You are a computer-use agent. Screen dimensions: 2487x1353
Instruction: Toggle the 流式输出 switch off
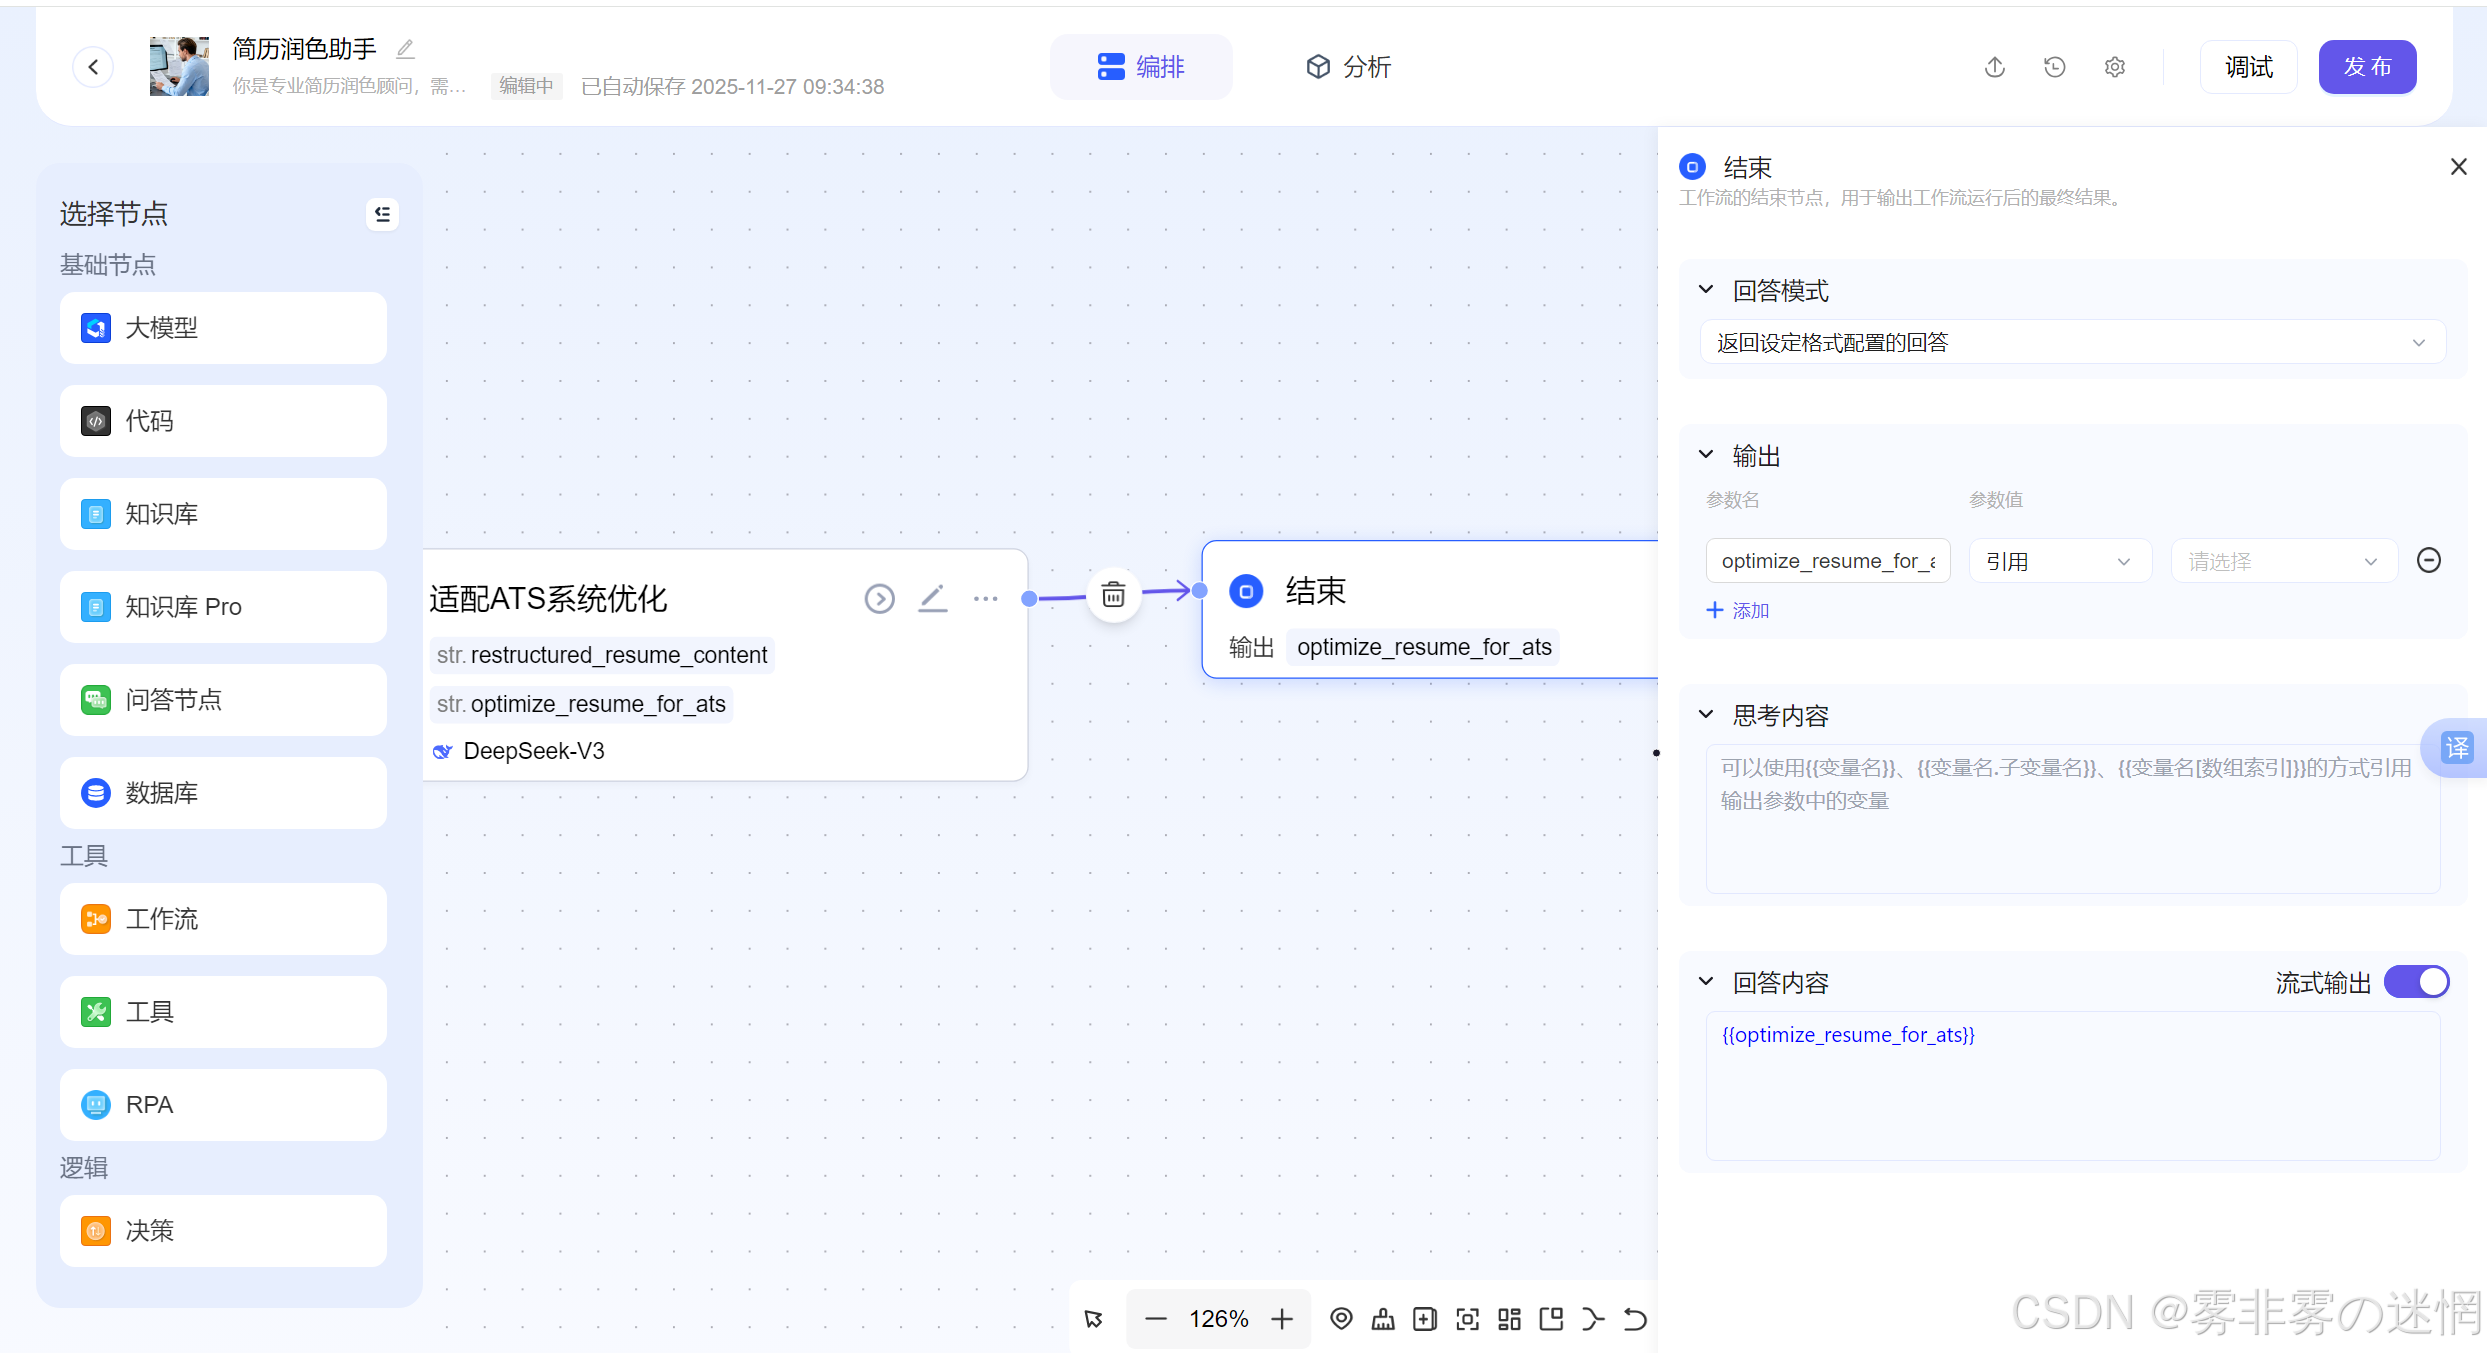tap(2416, 982)
